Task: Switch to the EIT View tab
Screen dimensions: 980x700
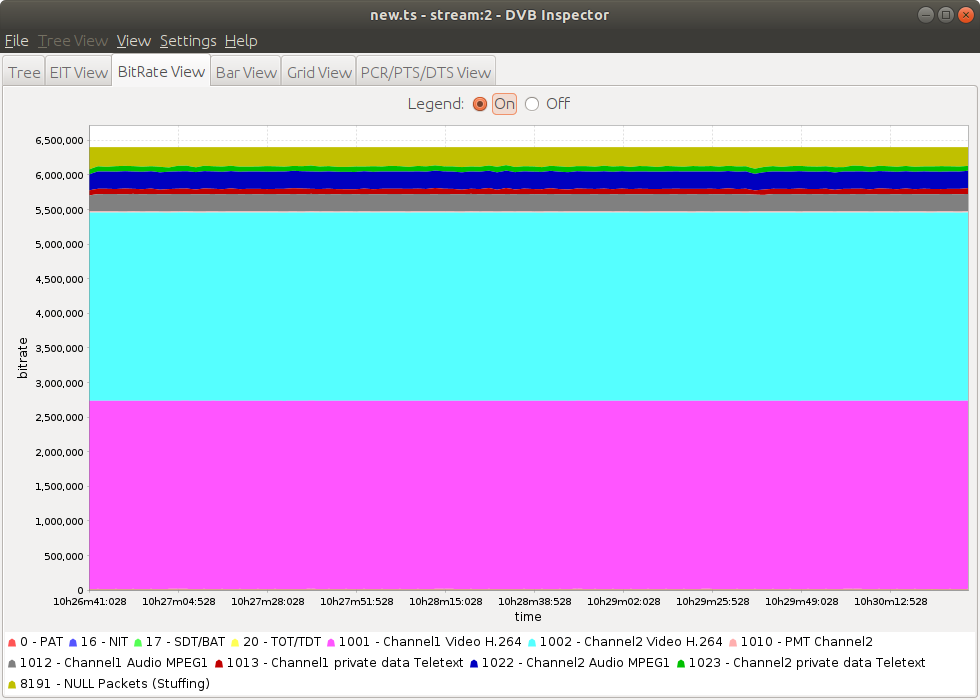Action: pos(78,72)
